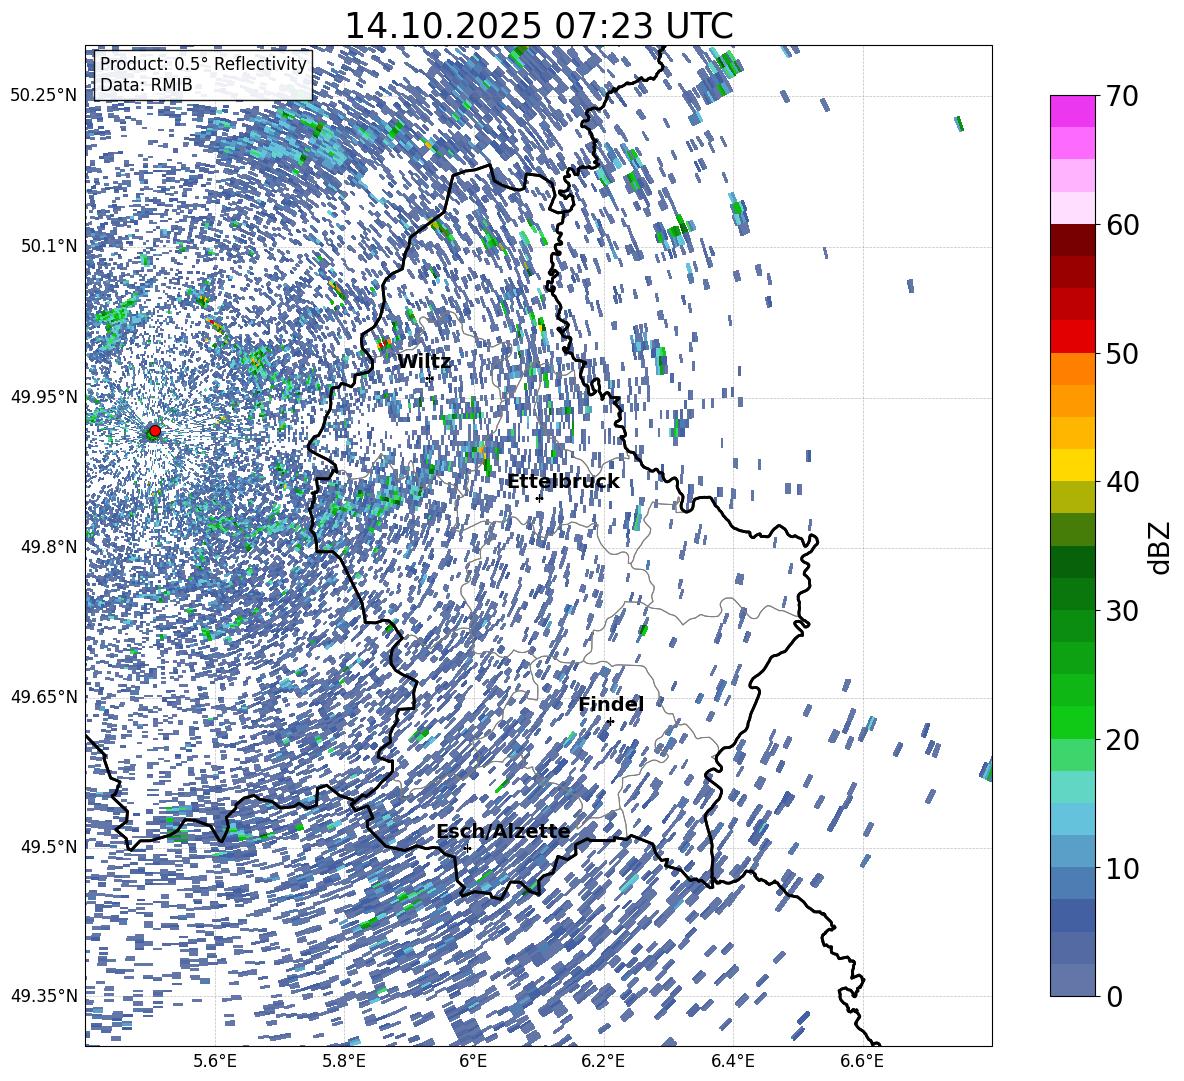Pick the yellow swatch above 40 dBZ
The image size is (1184, 1081).
tap(1073, 464)
